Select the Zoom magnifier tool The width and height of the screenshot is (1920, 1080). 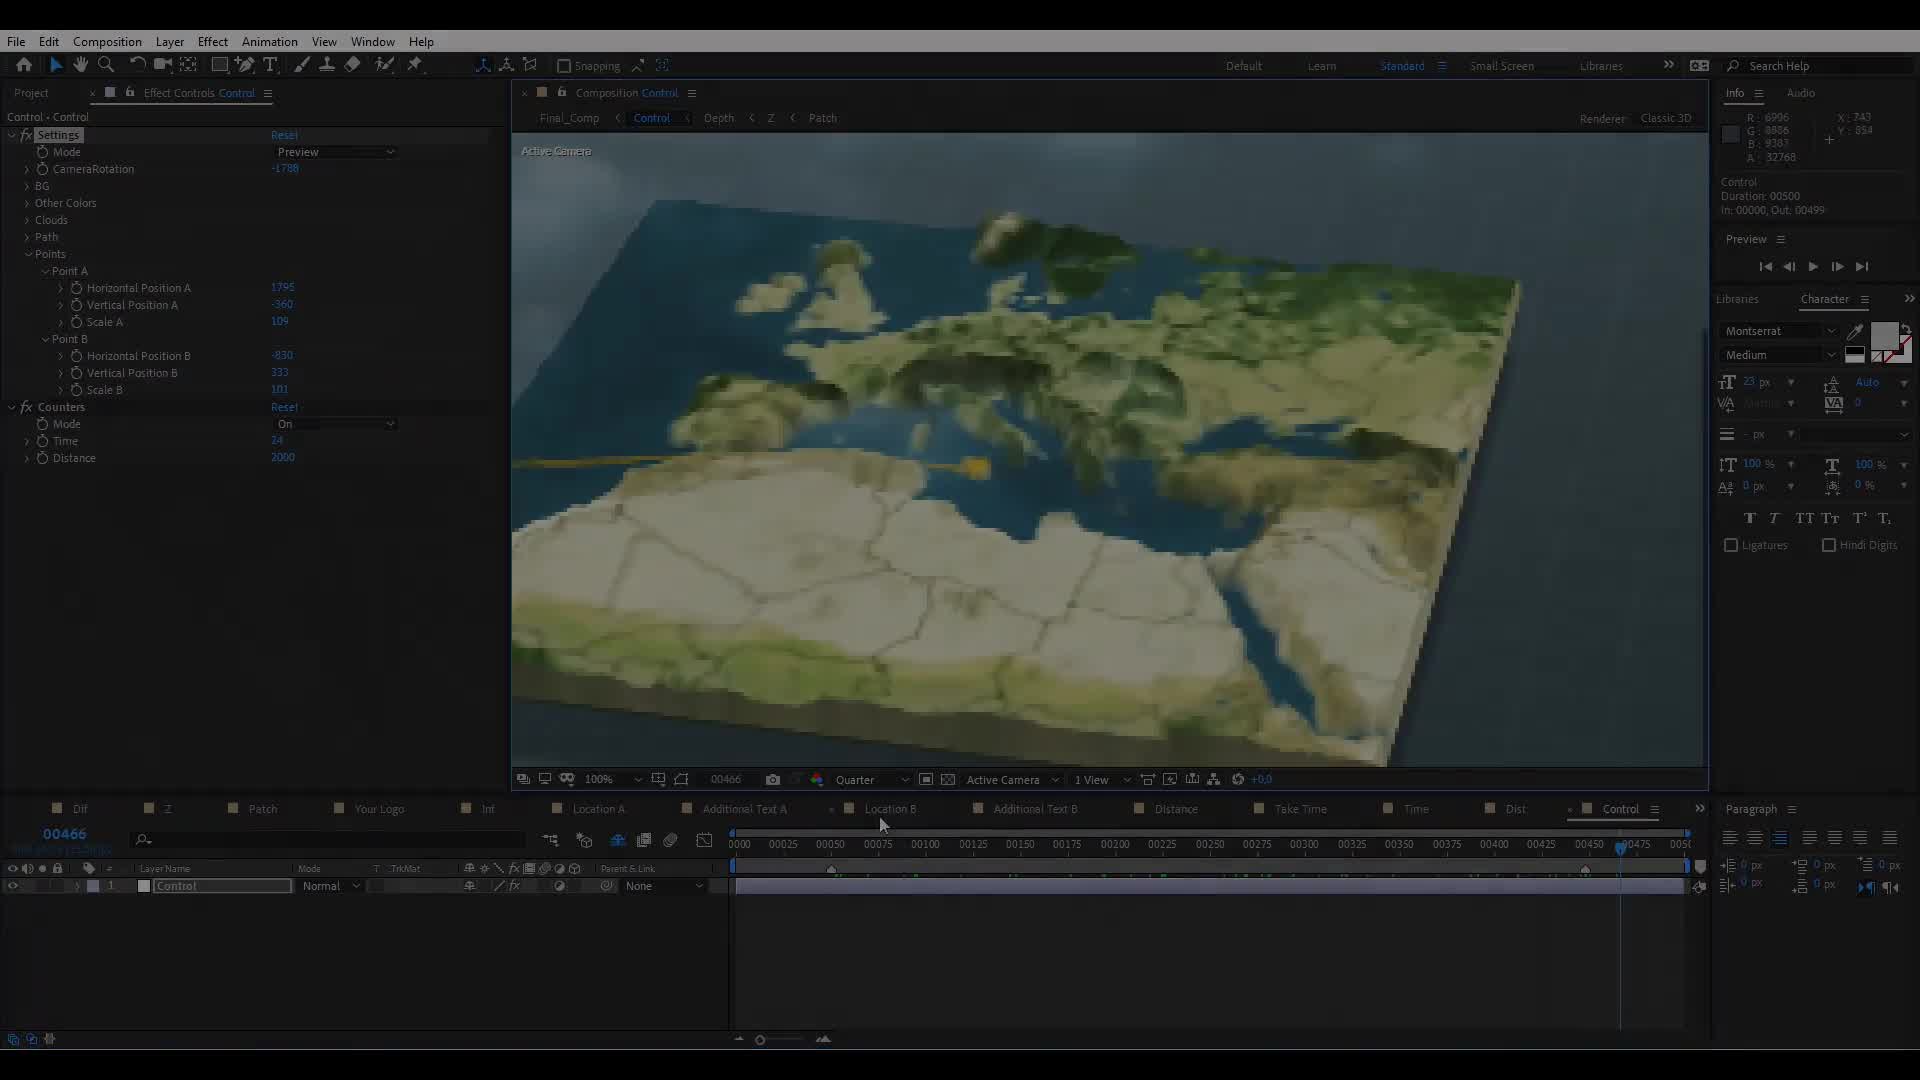pos(106,65)
